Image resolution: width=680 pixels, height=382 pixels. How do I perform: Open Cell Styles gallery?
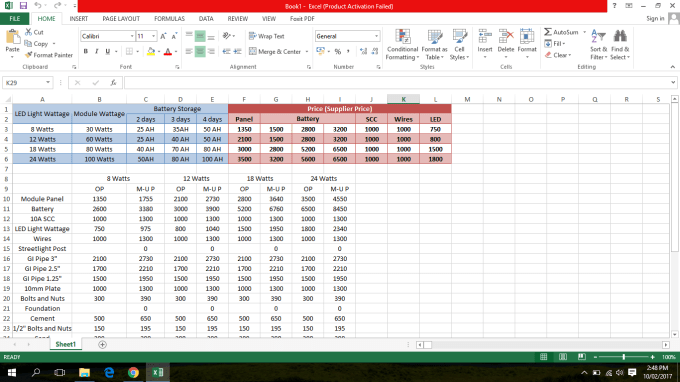[x=459, y=45]
